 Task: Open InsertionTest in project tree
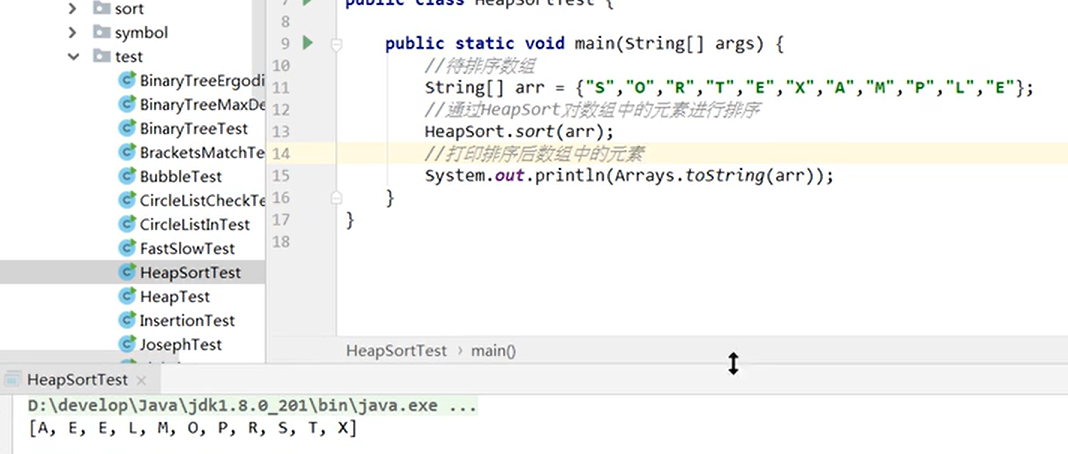[x=187, y=321]
